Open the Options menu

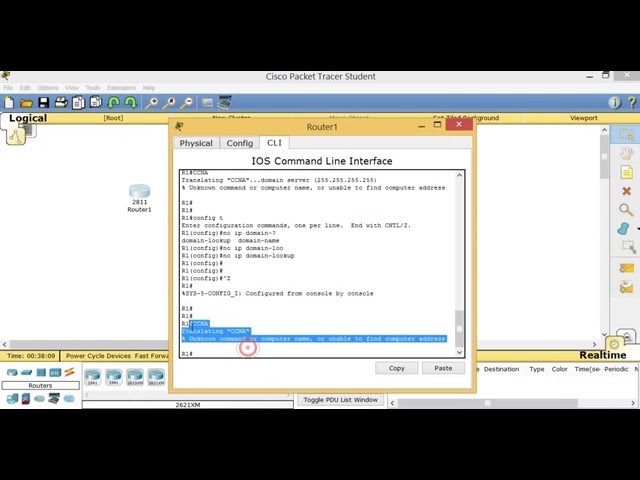(x=48, y=88)
